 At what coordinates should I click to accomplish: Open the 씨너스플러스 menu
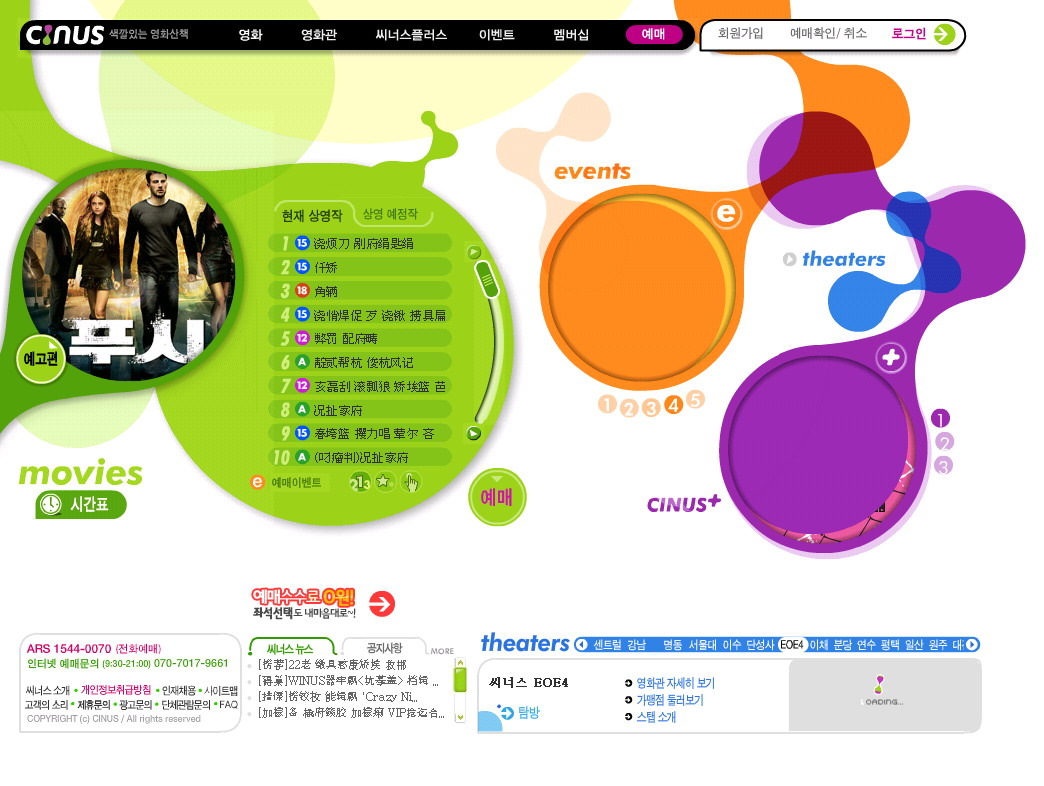tap(411, 35)
